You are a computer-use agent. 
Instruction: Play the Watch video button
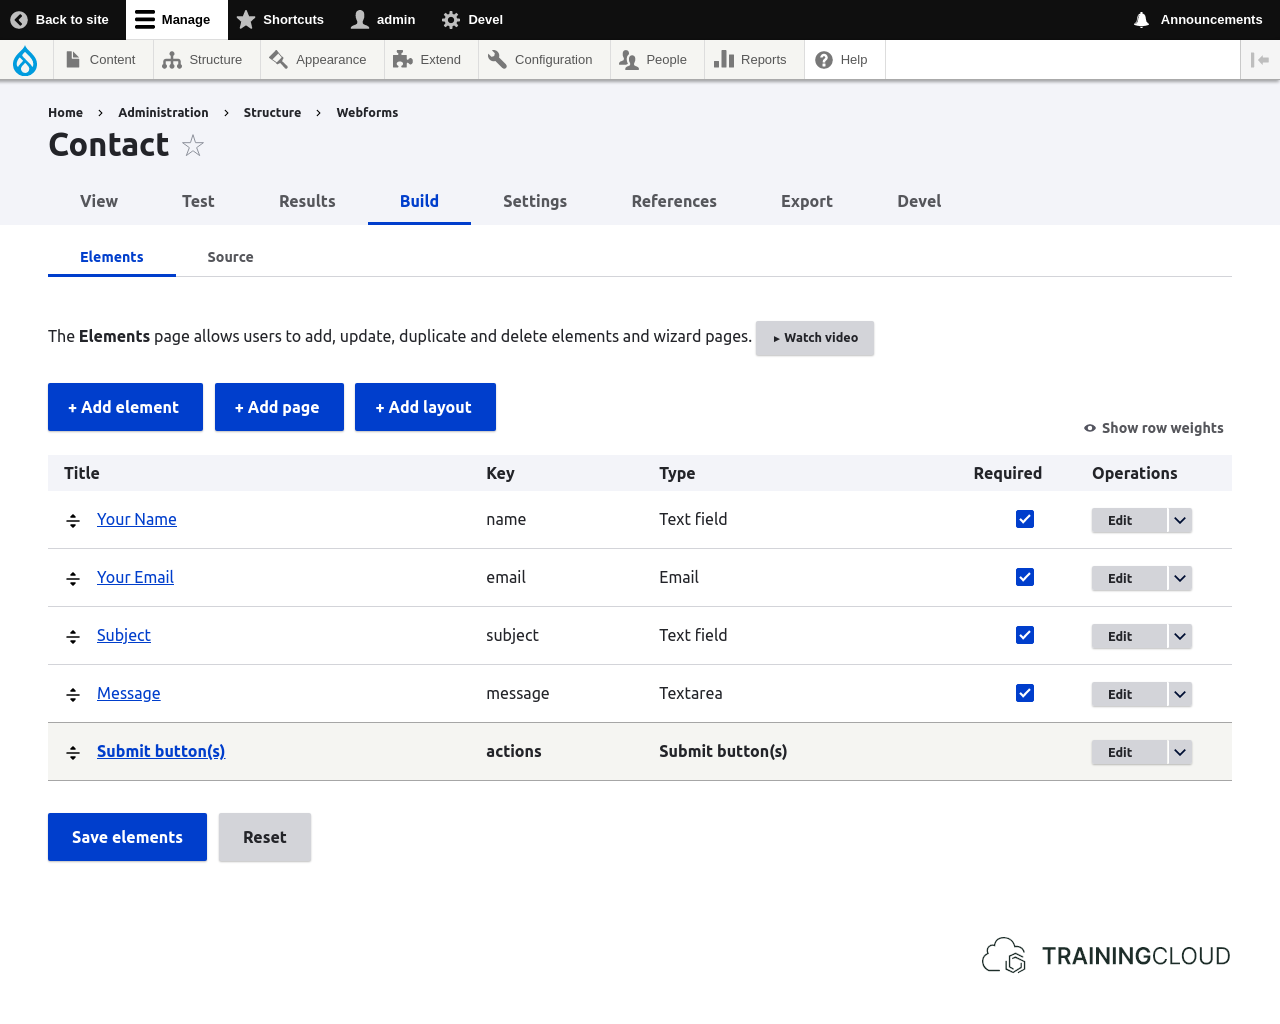click(815, 338)
